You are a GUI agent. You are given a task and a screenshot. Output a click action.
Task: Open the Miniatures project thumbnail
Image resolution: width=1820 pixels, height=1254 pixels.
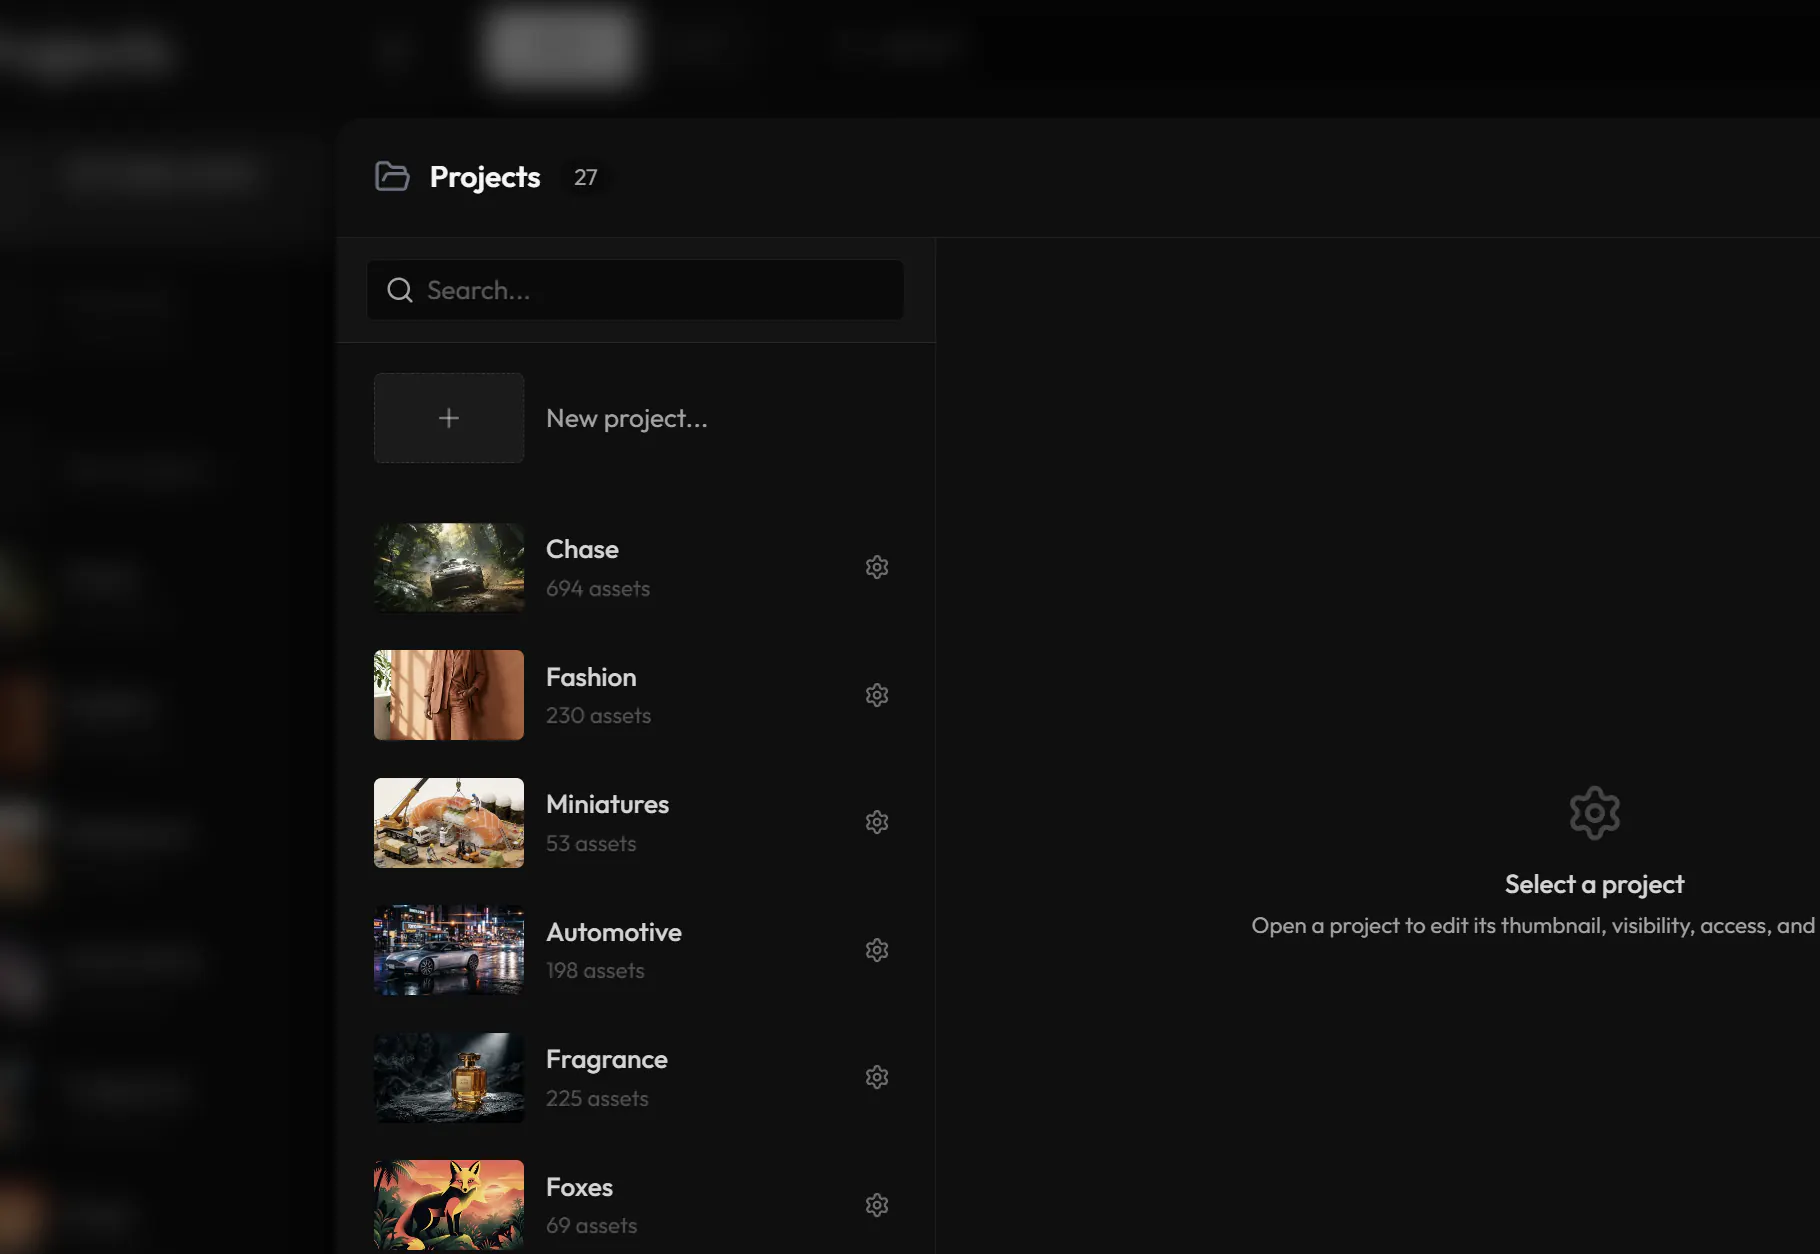[x=449, y=822]
